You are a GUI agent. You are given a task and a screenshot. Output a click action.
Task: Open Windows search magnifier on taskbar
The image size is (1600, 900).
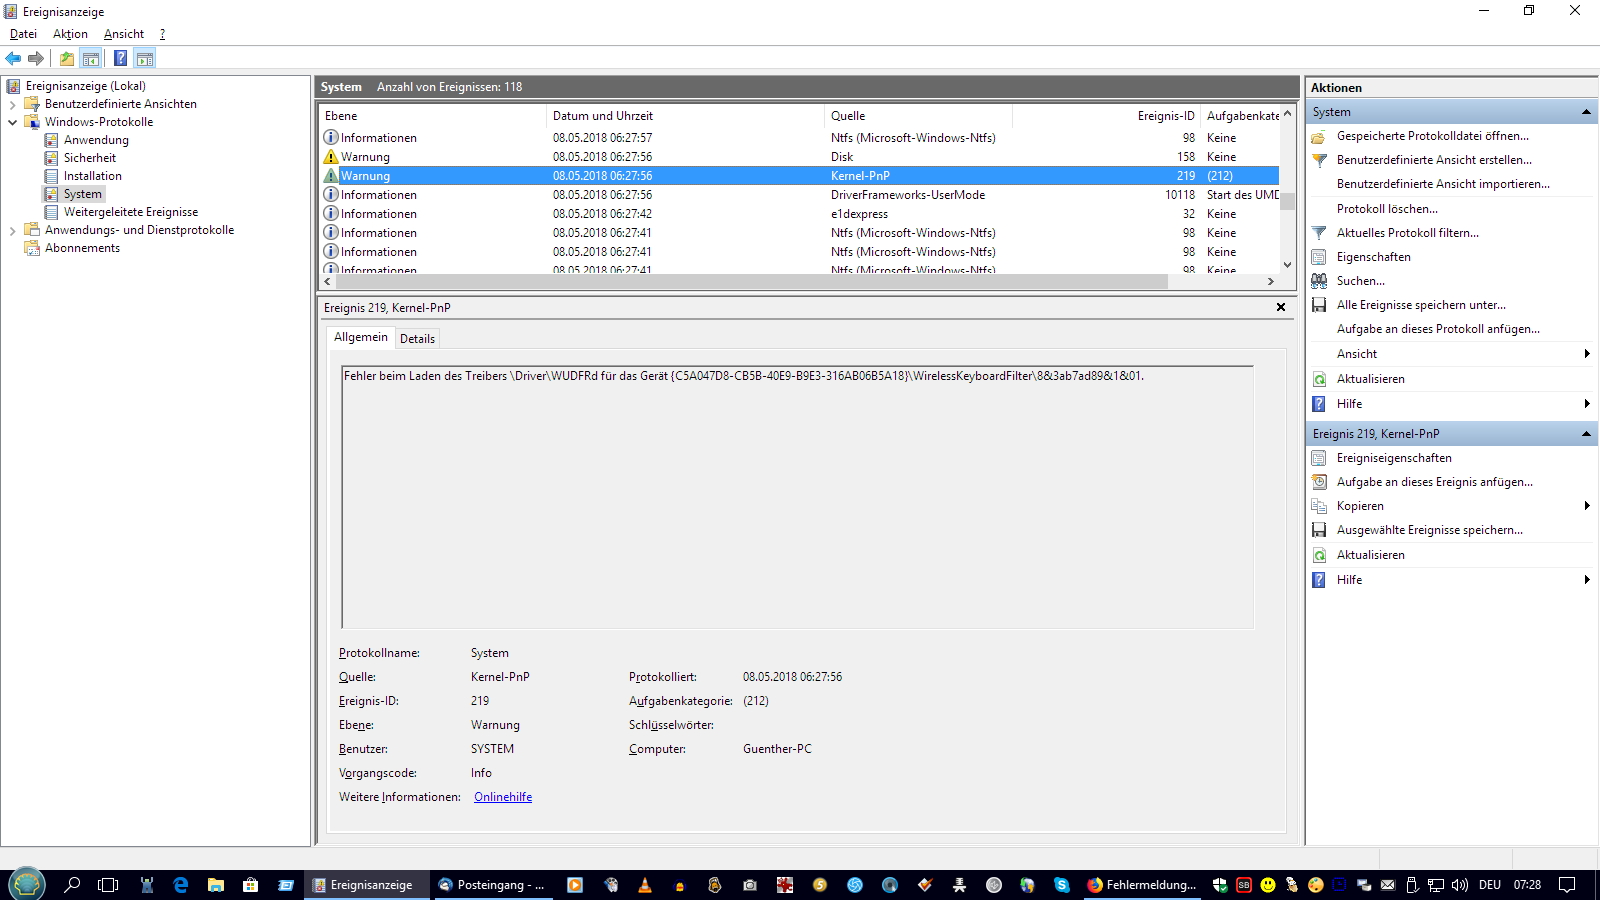[x=72, y=885]
